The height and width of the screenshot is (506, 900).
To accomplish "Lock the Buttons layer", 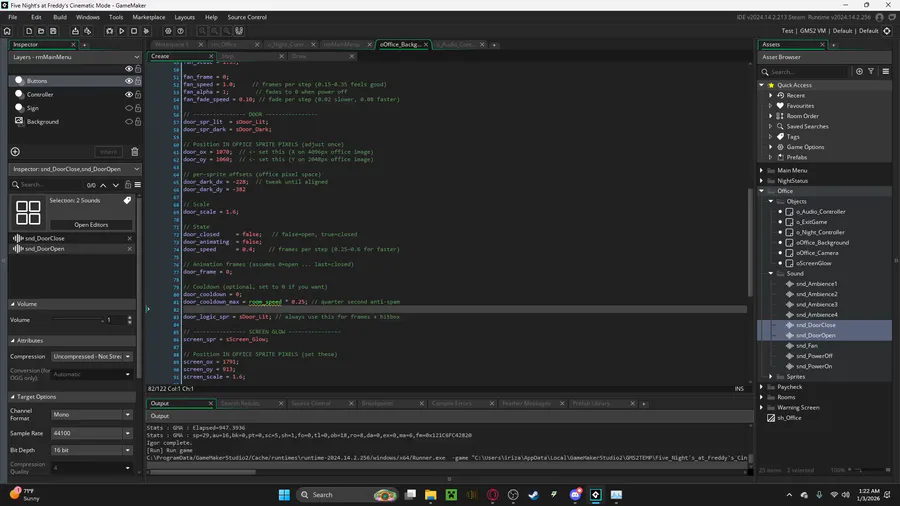I will click(138, 81).
